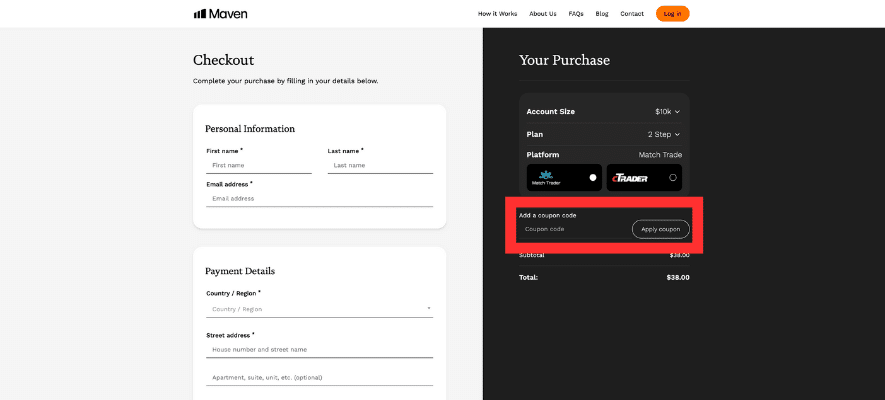Click the Apartment, suite, unit optional field
This screenshot has width=885, height=400.
pyautogui.click(x=319, y=377)
